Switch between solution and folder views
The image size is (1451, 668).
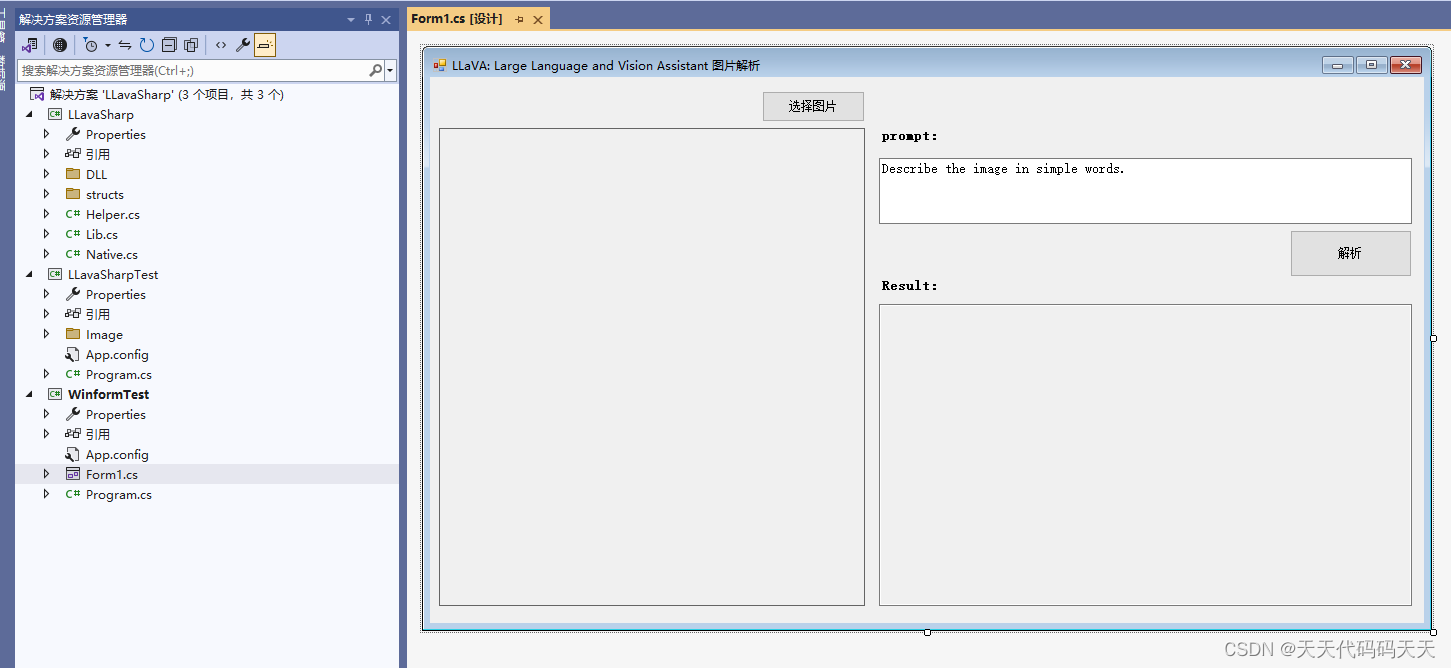[x=30, y=45]
